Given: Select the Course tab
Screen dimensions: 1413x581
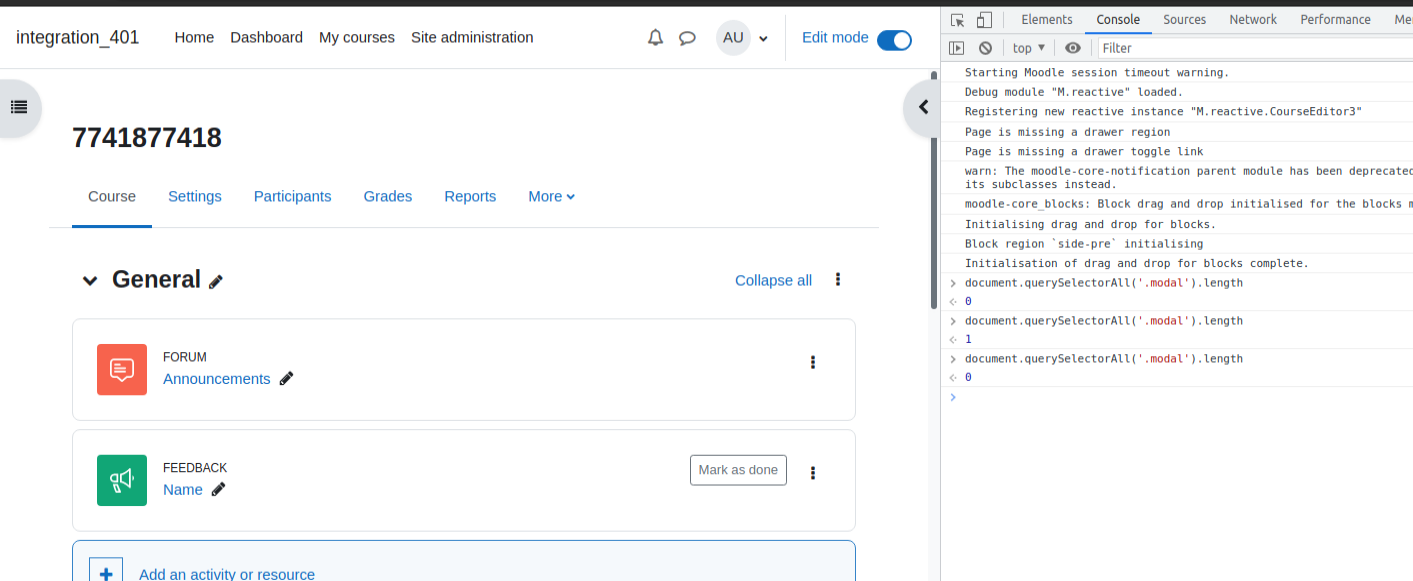Looking at the screenshot, I should tap(112, 196).
